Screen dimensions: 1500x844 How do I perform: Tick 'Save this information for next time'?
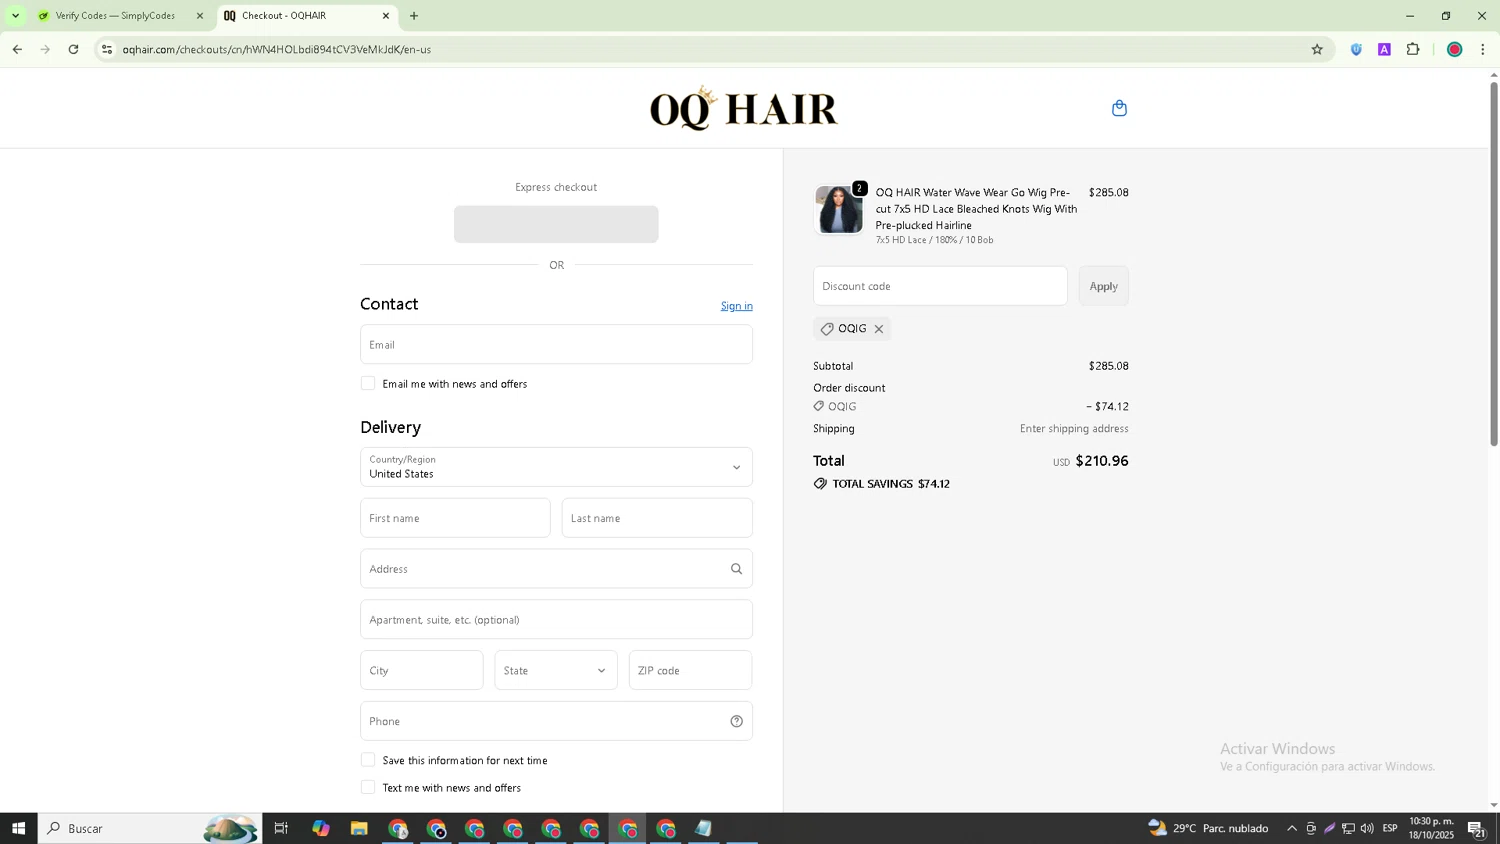pyautogui.click(x=368, y=760)
